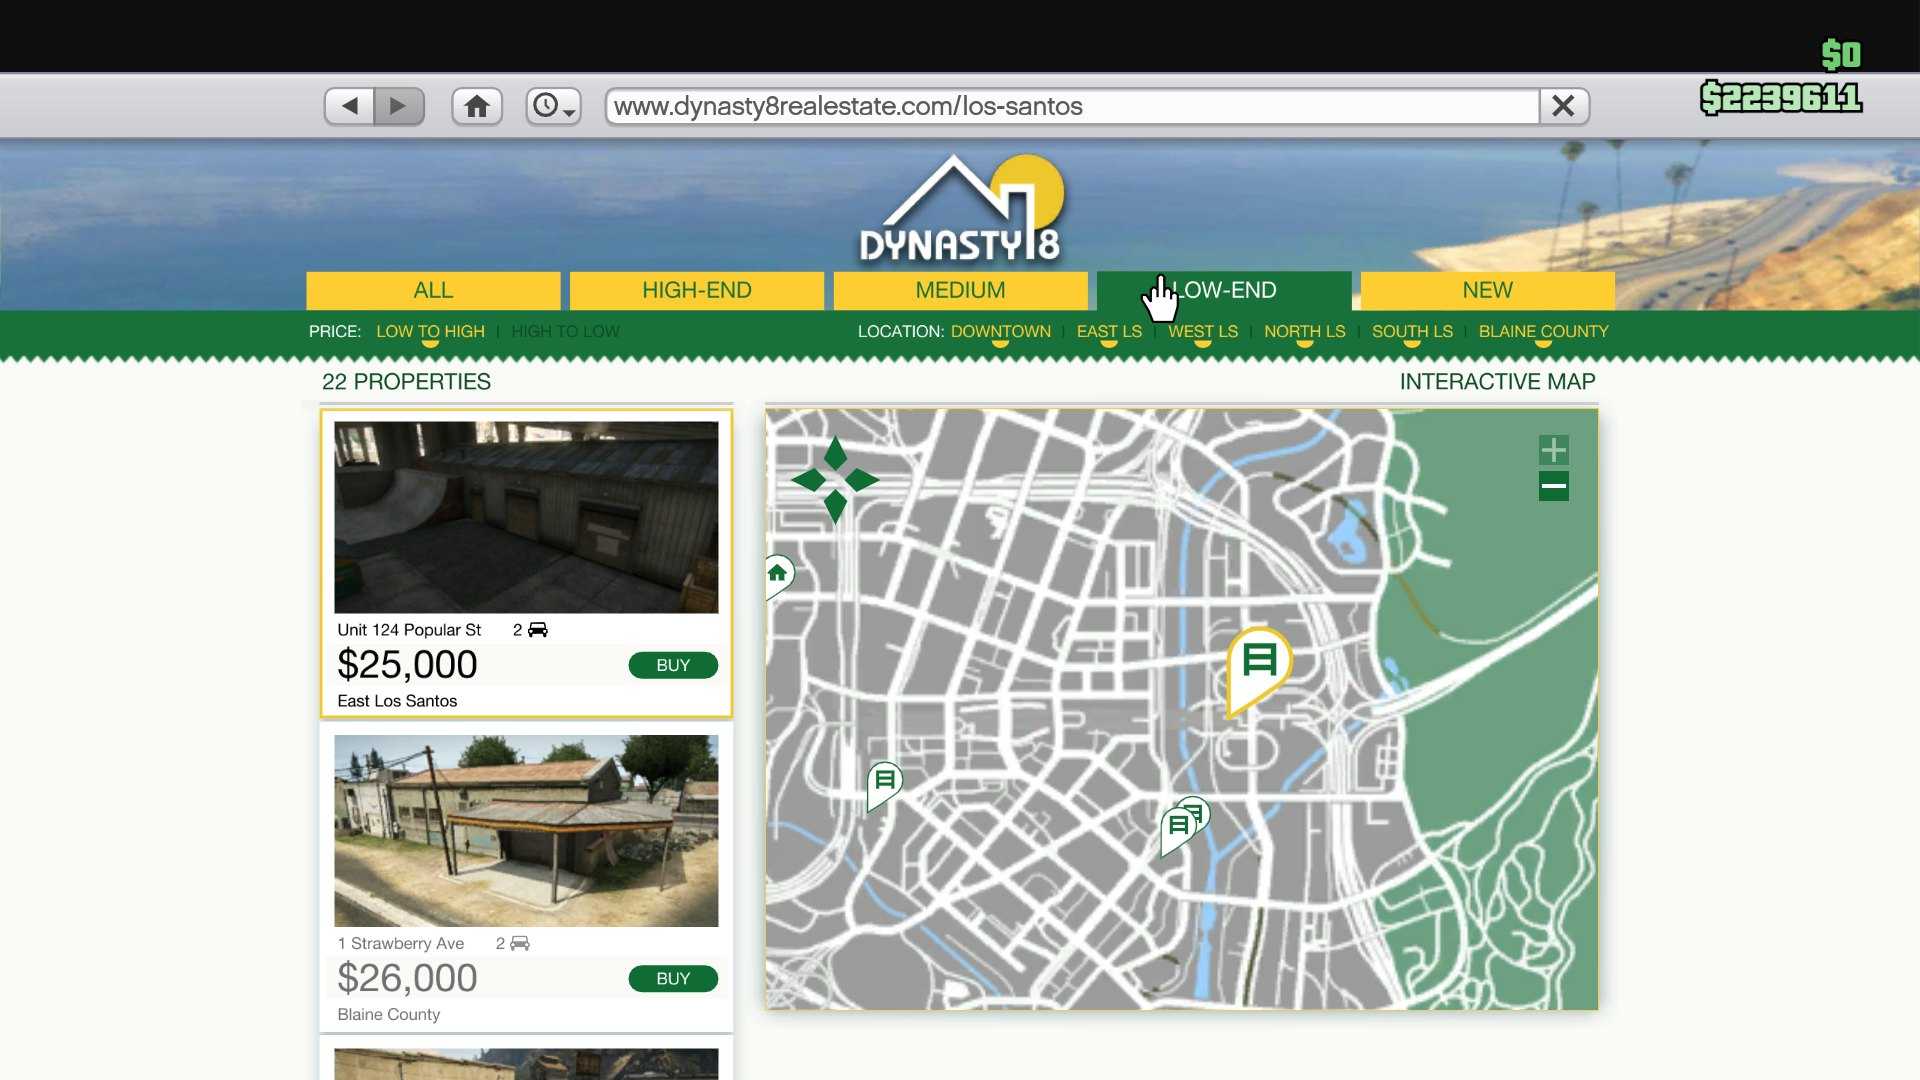Click the Blaine County label under Strawberry Ave
Viewport: 1920px width, 1080px height.
[x=389, y=1014]
